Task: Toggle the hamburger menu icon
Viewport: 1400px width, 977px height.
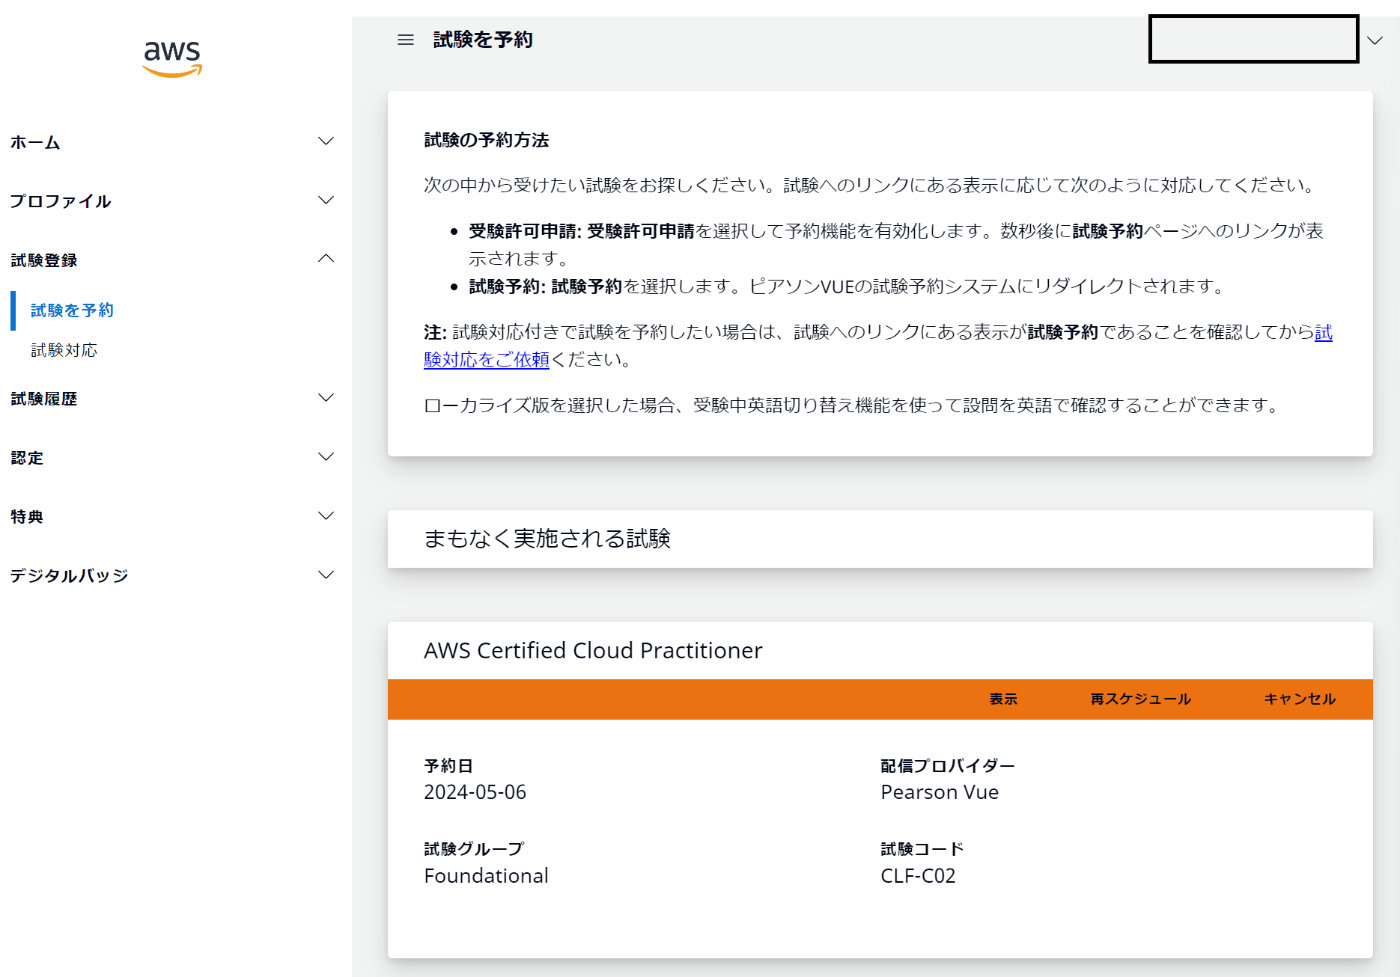Action: pos(405,40)
